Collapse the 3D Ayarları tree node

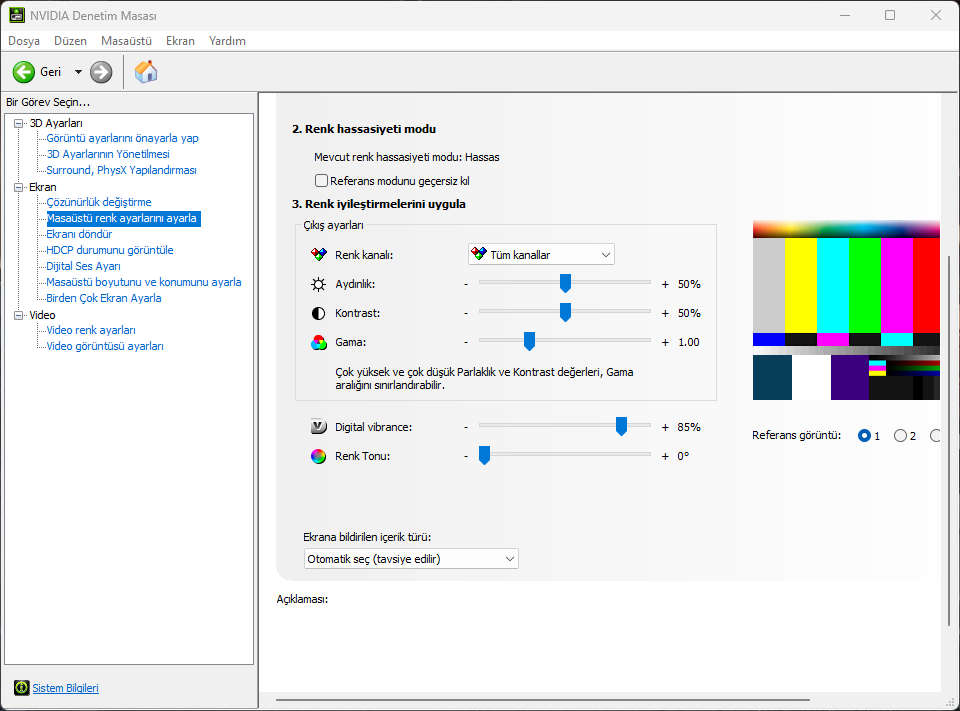click(18, 123)
